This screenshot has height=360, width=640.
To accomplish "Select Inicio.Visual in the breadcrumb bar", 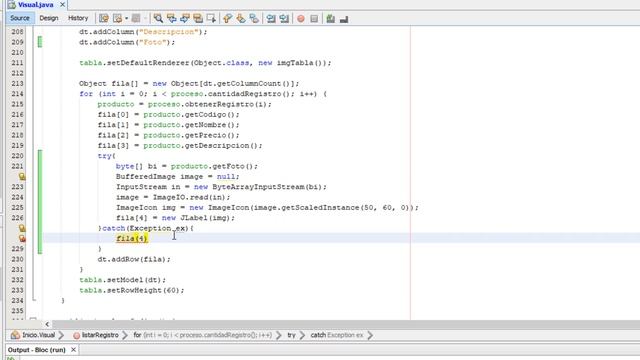I will 38,335.
